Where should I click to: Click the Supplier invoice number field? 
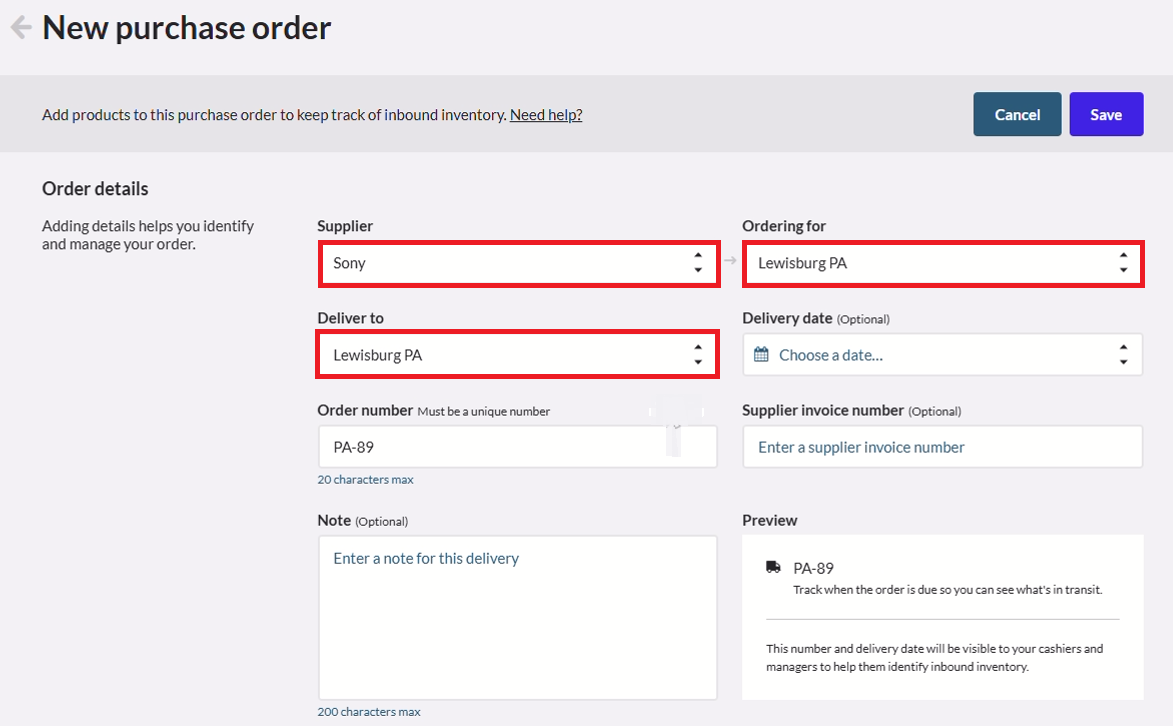point(943,447)
